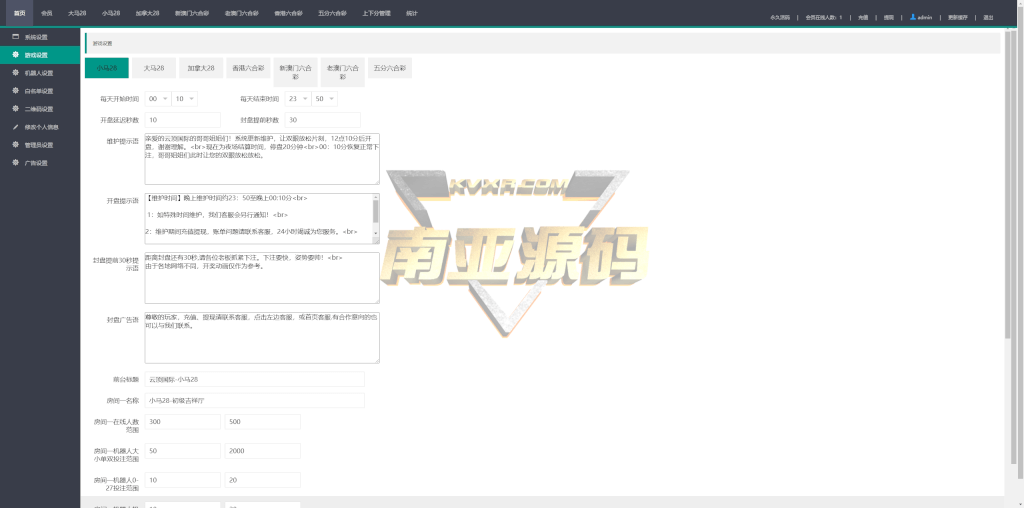
Task: Open 上下分管理 in the top navigation
Action: pos(376,13)
